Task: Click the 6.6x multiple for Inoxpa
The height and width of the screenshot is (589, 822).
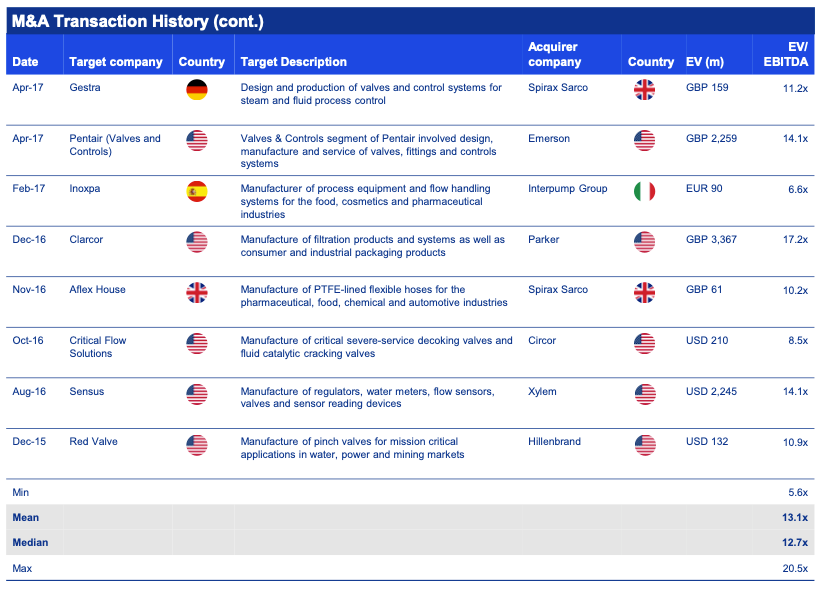Action: [x=798, y=190]
